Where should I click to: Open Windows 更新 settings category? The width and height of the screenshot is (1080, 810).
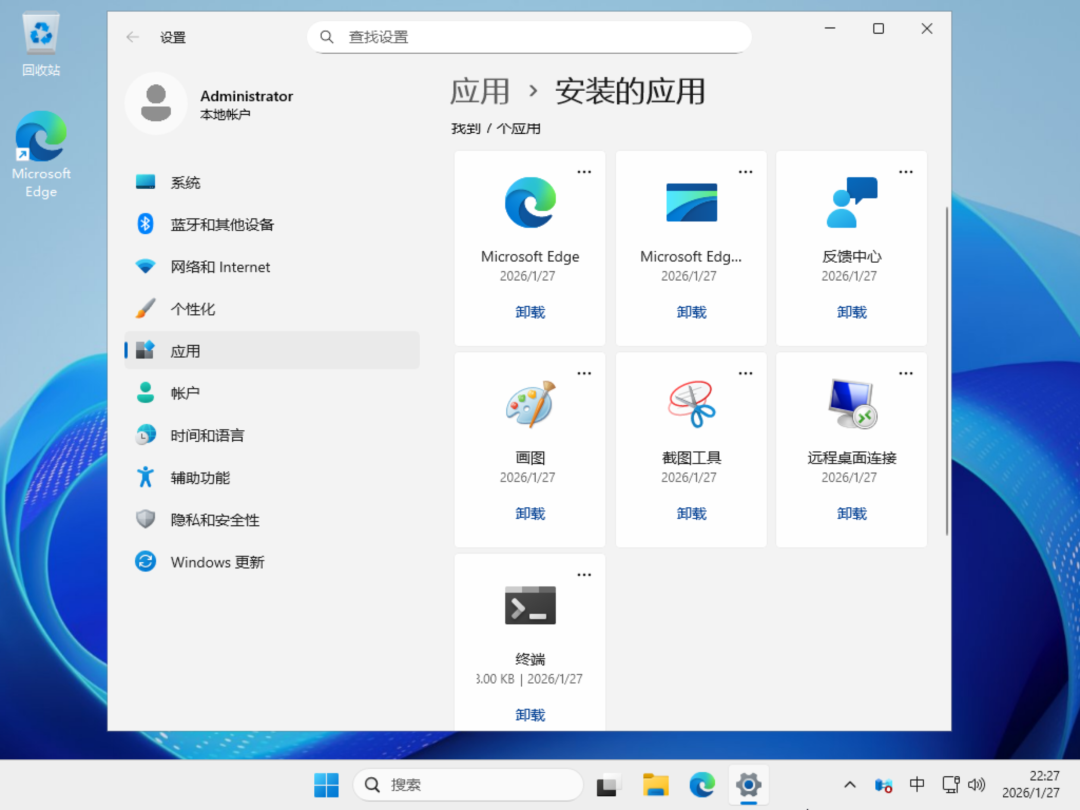click(272, 562)
